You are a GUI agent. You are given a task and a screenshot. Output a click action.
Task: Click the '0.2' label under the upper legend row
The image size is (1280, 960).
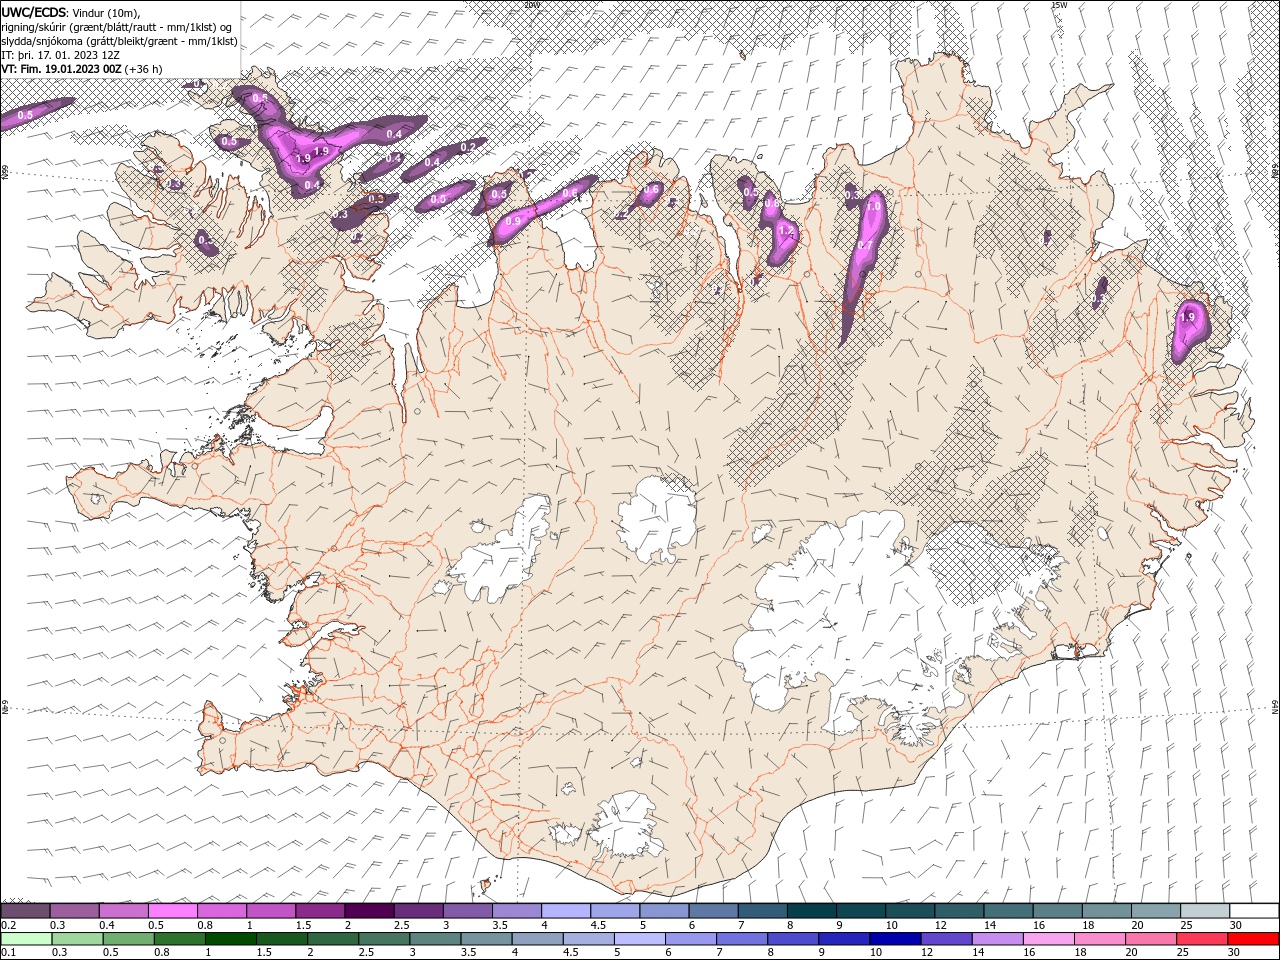click(8, 925)
